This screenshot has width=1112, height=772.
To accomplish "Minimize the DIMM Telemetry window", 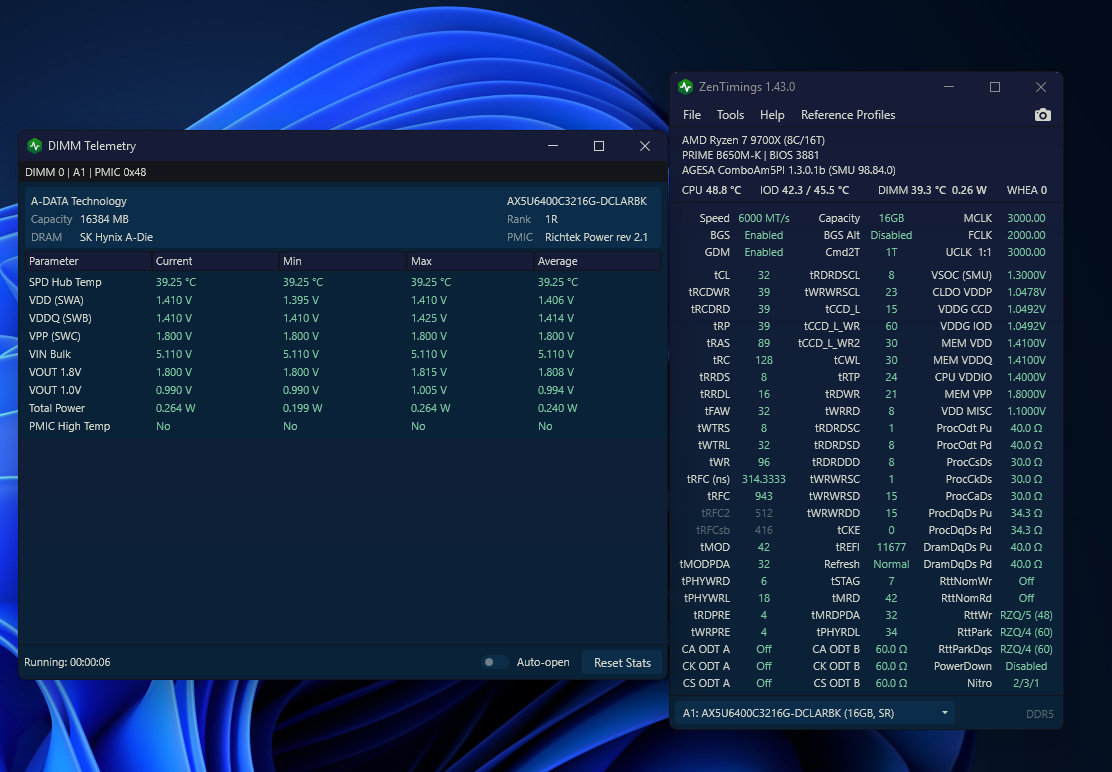I will pyautogui.click(x=553, y=145).
